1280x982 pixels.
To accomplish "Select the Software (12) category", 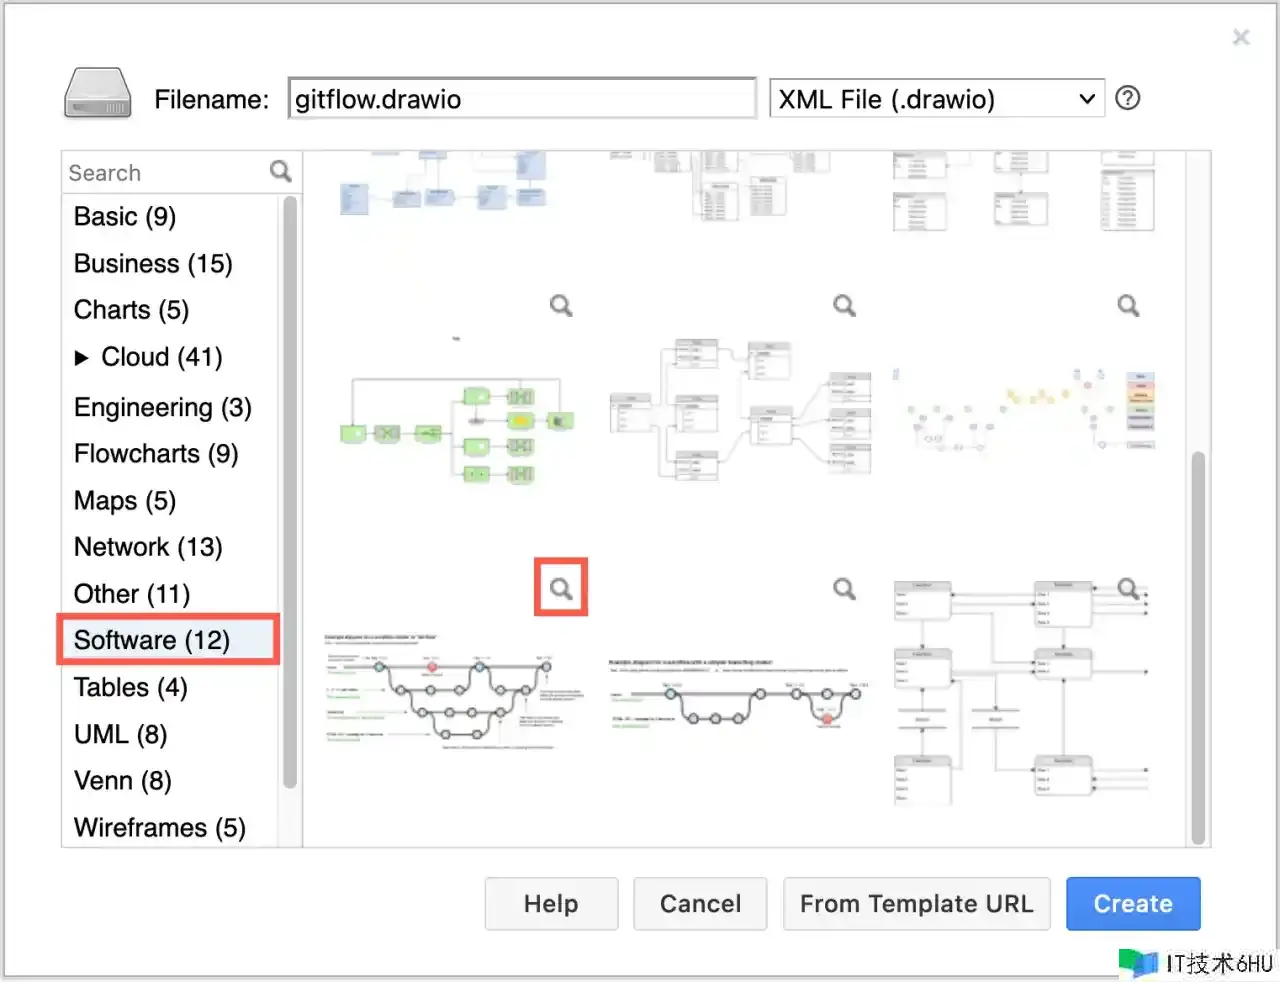I will pos(152,640).
